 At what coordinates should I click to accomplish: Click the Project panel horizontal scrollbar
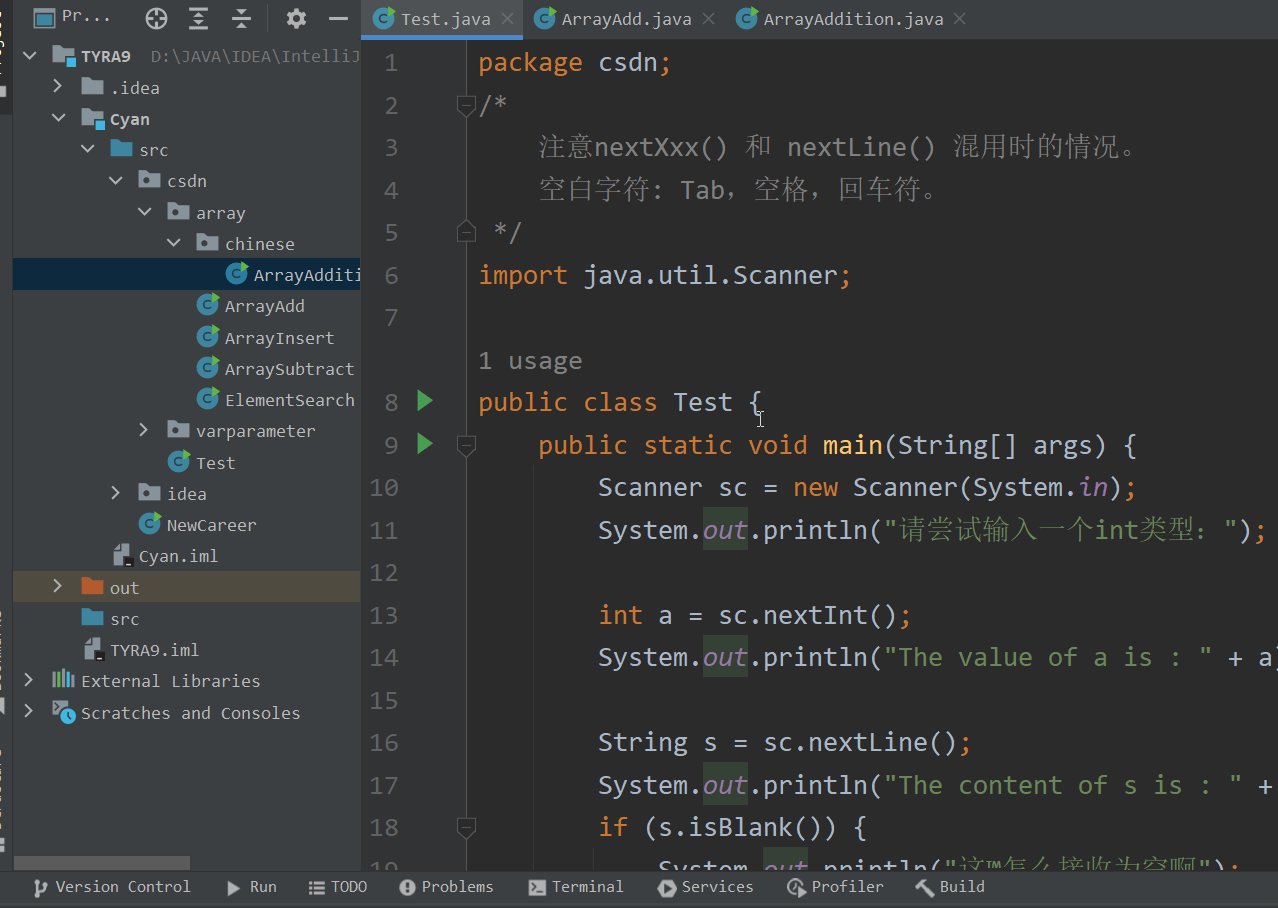click(x=100, y=862)
